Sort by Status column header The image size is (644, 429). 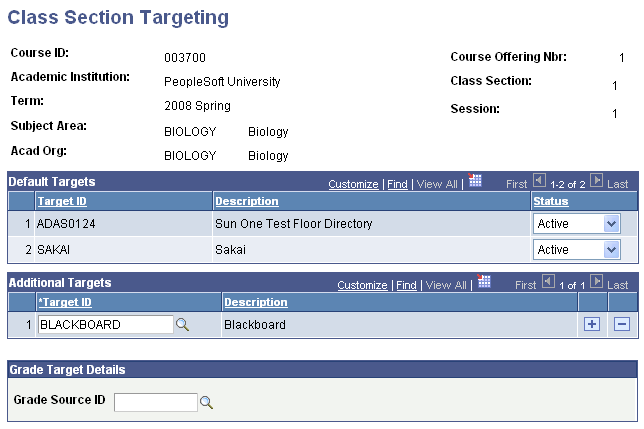click(551, 201)
